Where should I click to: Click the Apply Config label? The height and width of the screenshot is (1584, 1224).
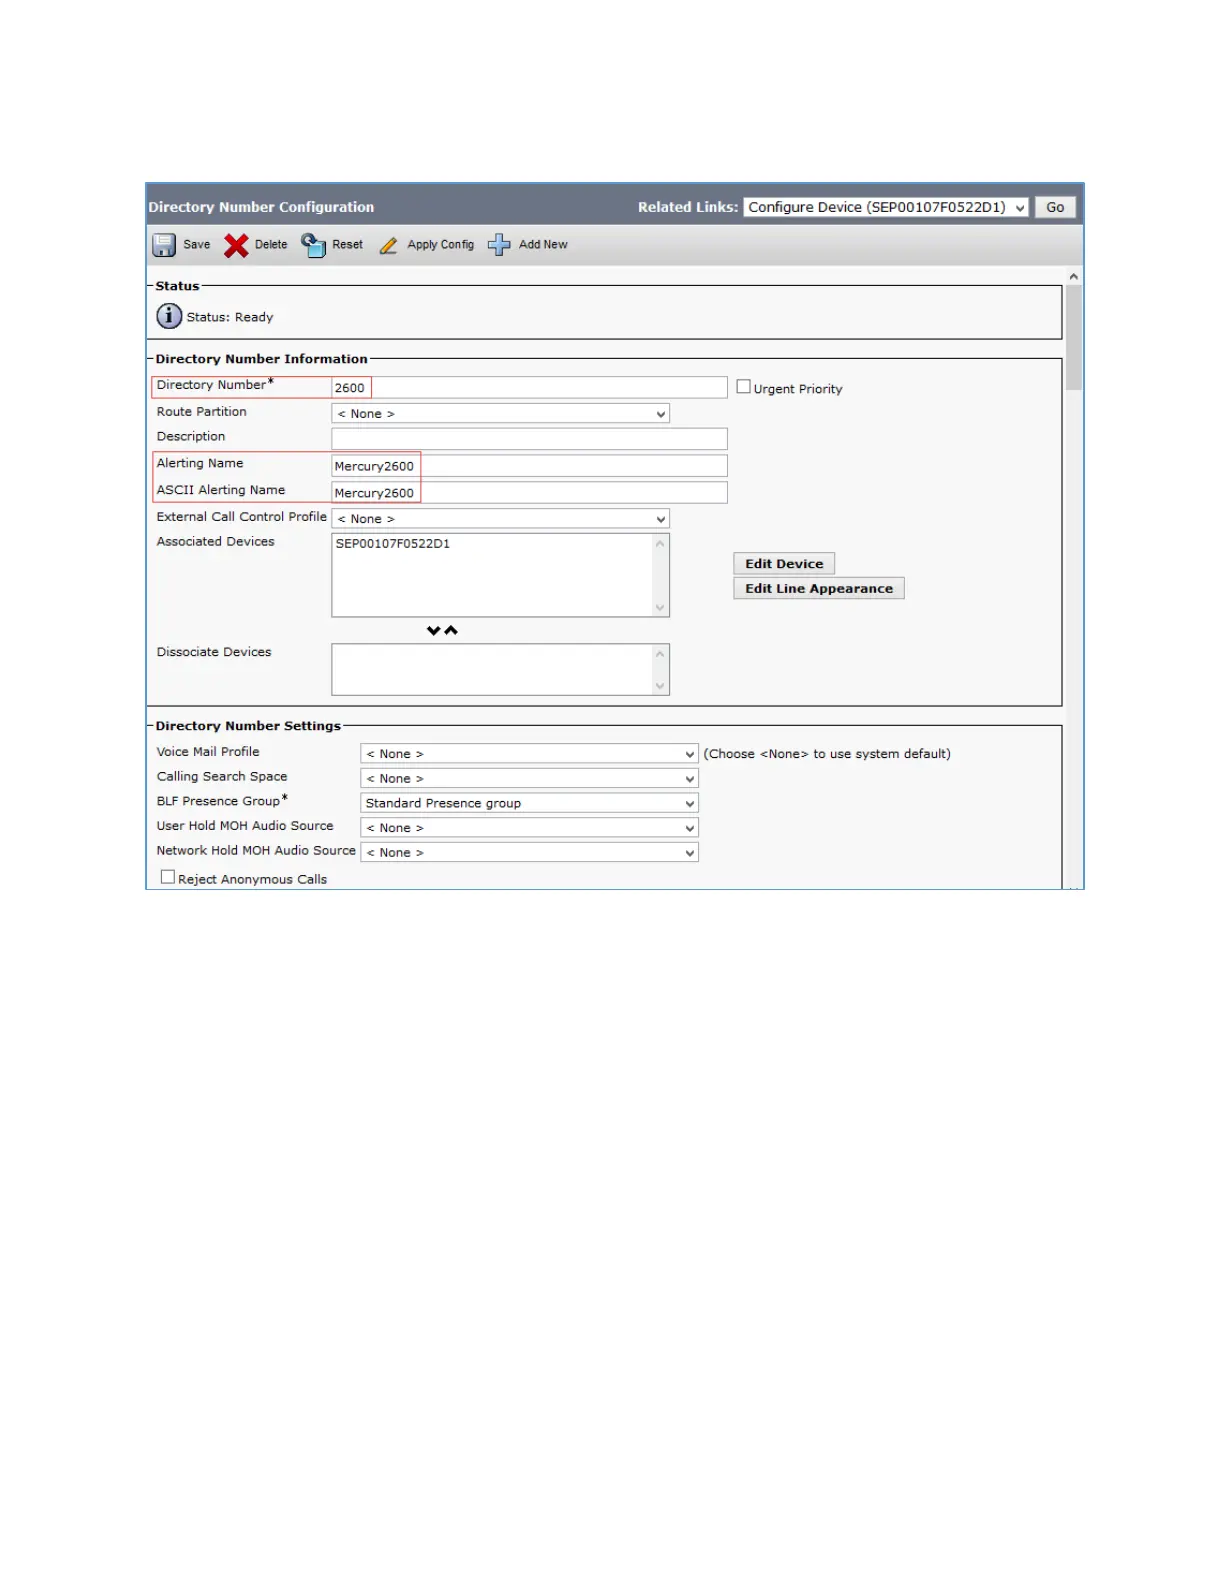tap(441, 245)
